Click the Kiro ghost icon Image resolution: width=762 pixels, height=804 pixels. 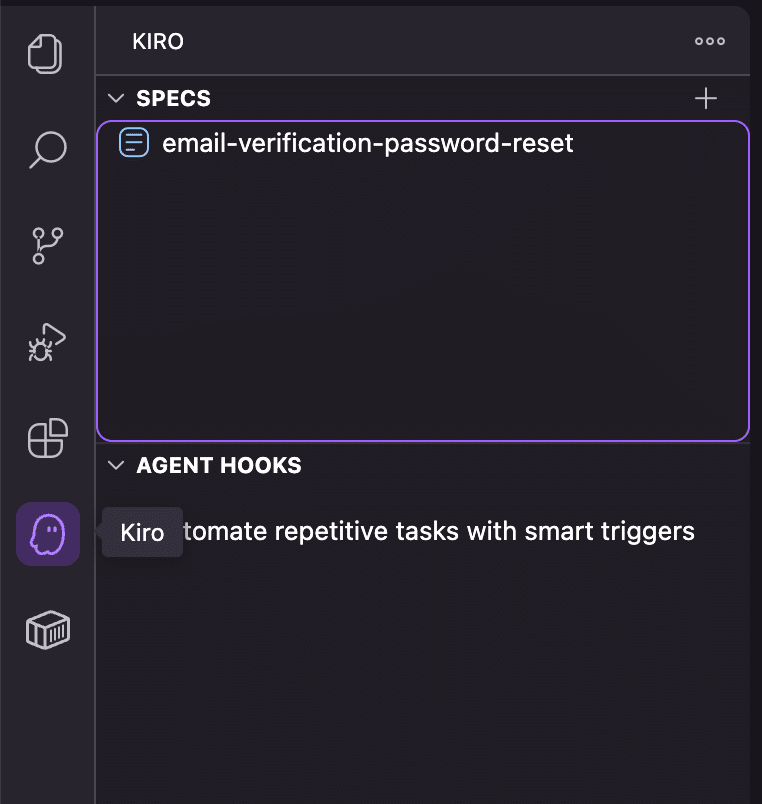click(x=47, y=533)
